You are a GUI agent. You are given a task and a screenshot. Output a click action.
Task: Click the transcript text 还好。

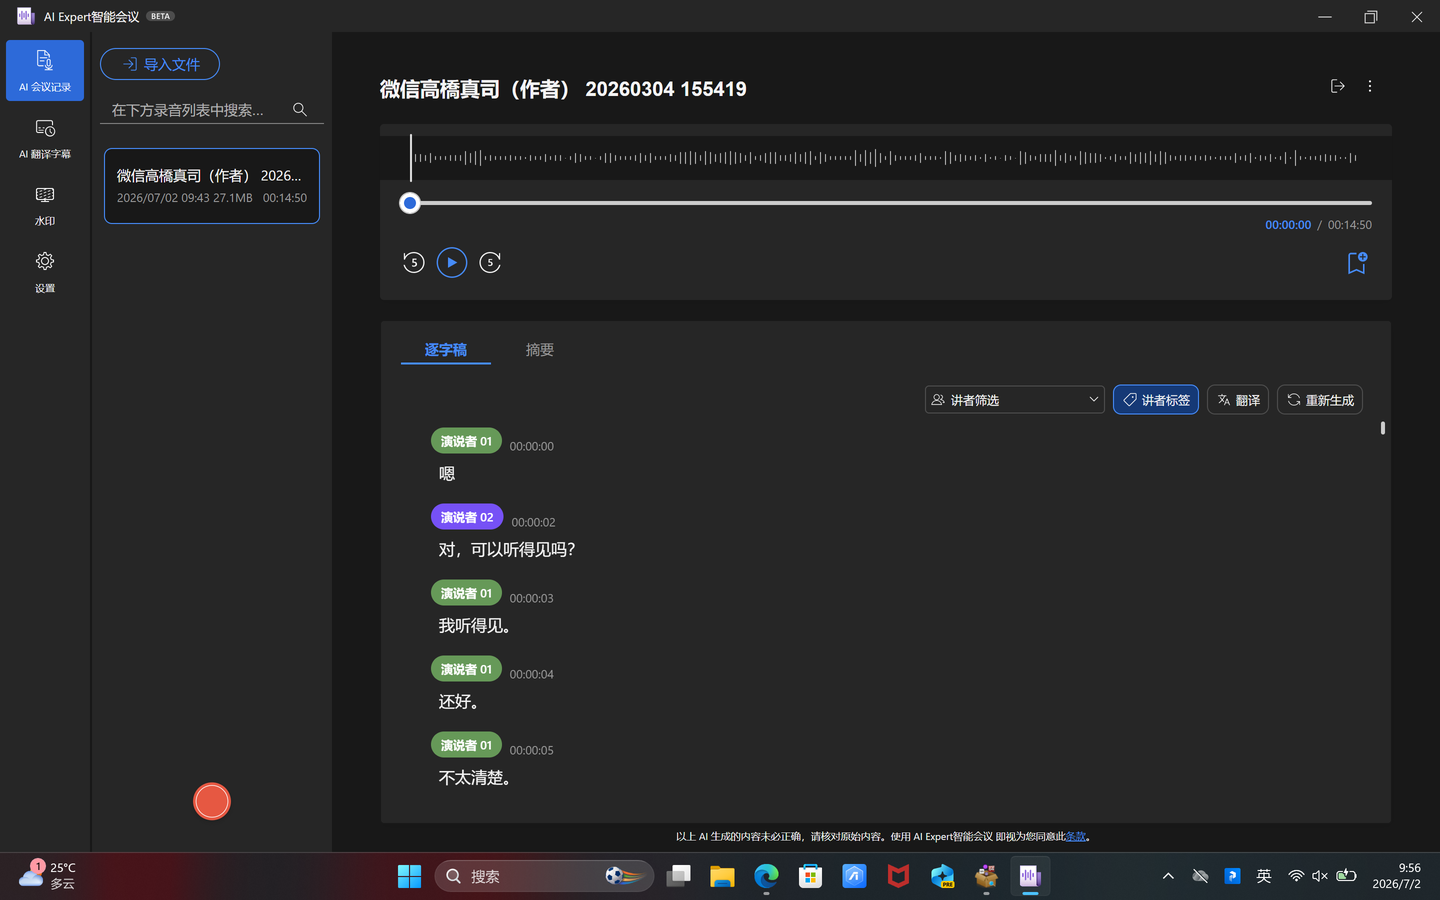(x=459, y=702)
